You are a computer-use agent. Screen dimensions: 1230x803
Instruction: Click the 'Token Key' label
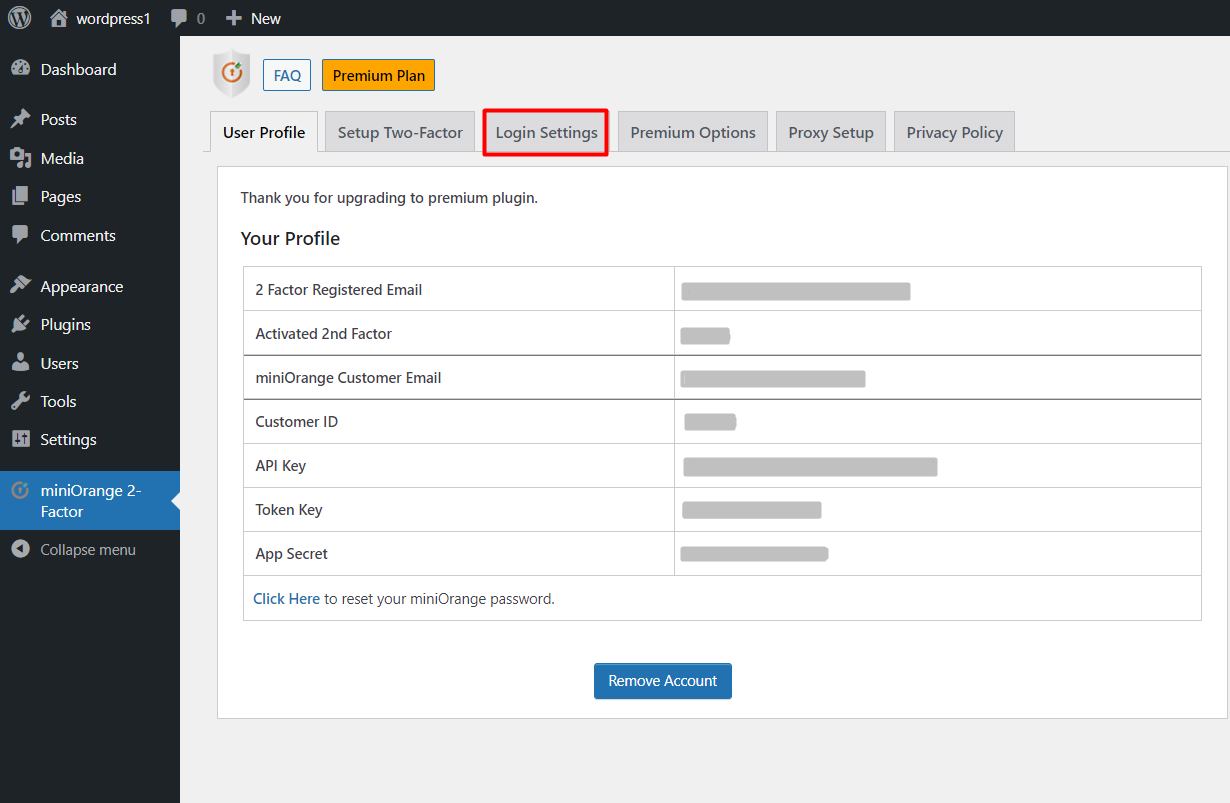[289, 510]
